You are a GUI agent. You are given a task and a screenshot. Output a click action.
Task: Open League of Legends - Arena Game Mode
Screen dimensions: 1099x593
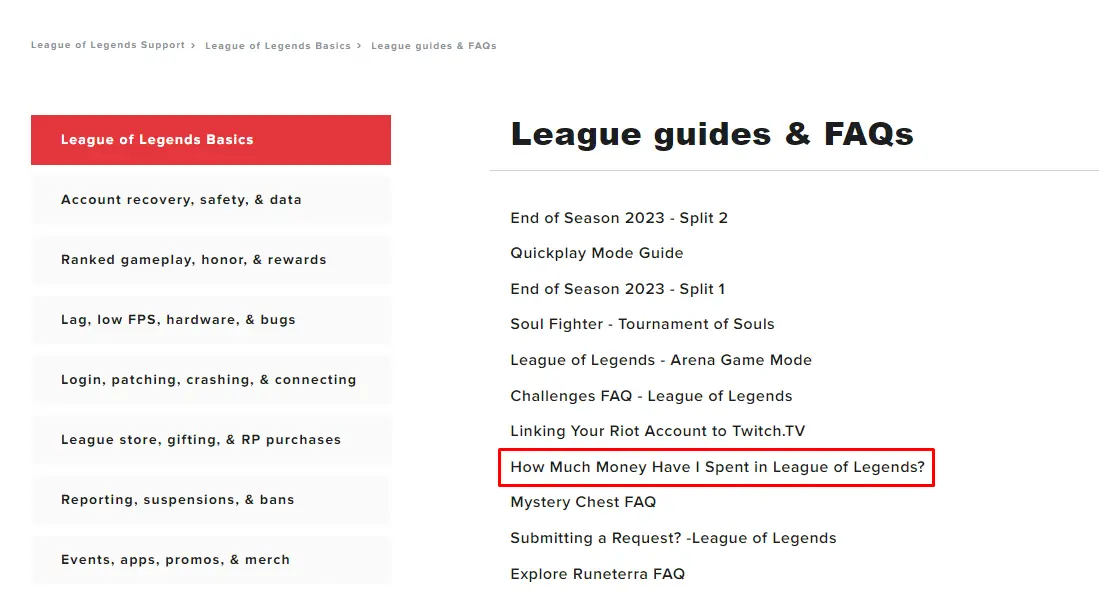pyautogui.click(x=661, y=360)
